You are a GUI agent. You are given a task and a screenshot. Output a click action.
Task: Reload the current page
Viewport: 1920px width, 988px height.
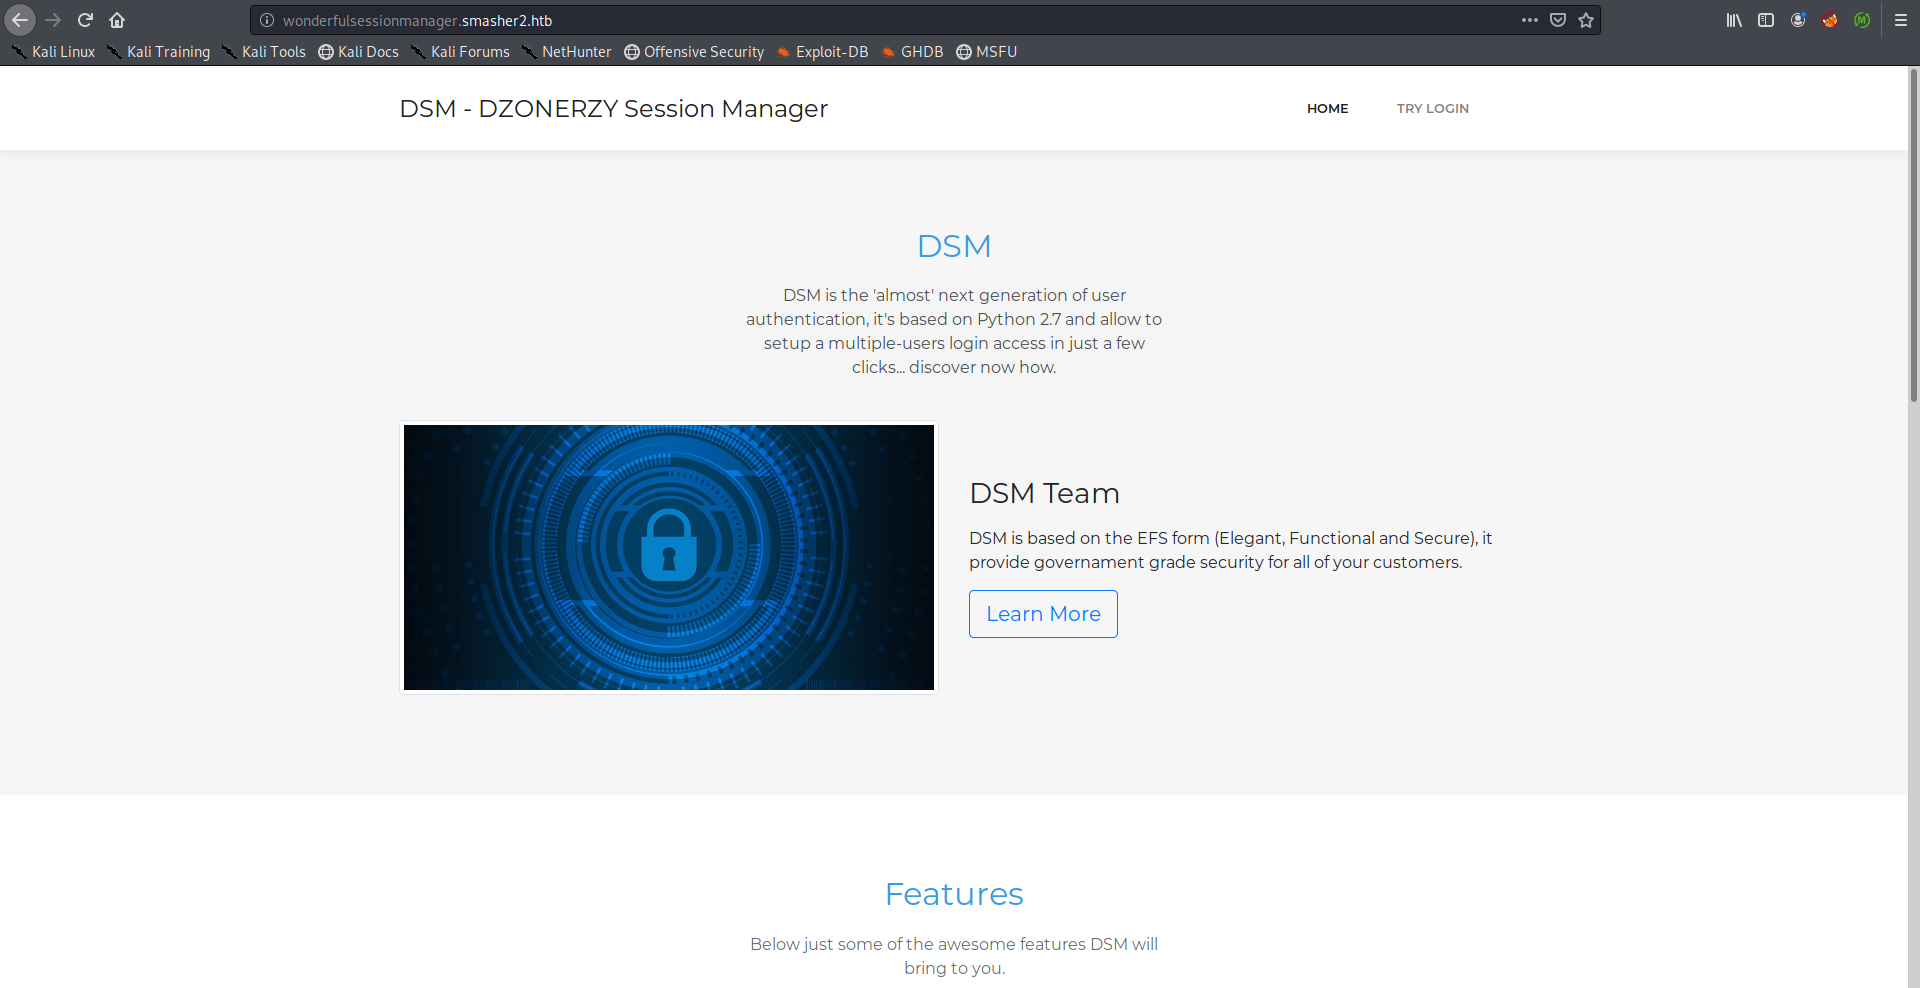85,20
